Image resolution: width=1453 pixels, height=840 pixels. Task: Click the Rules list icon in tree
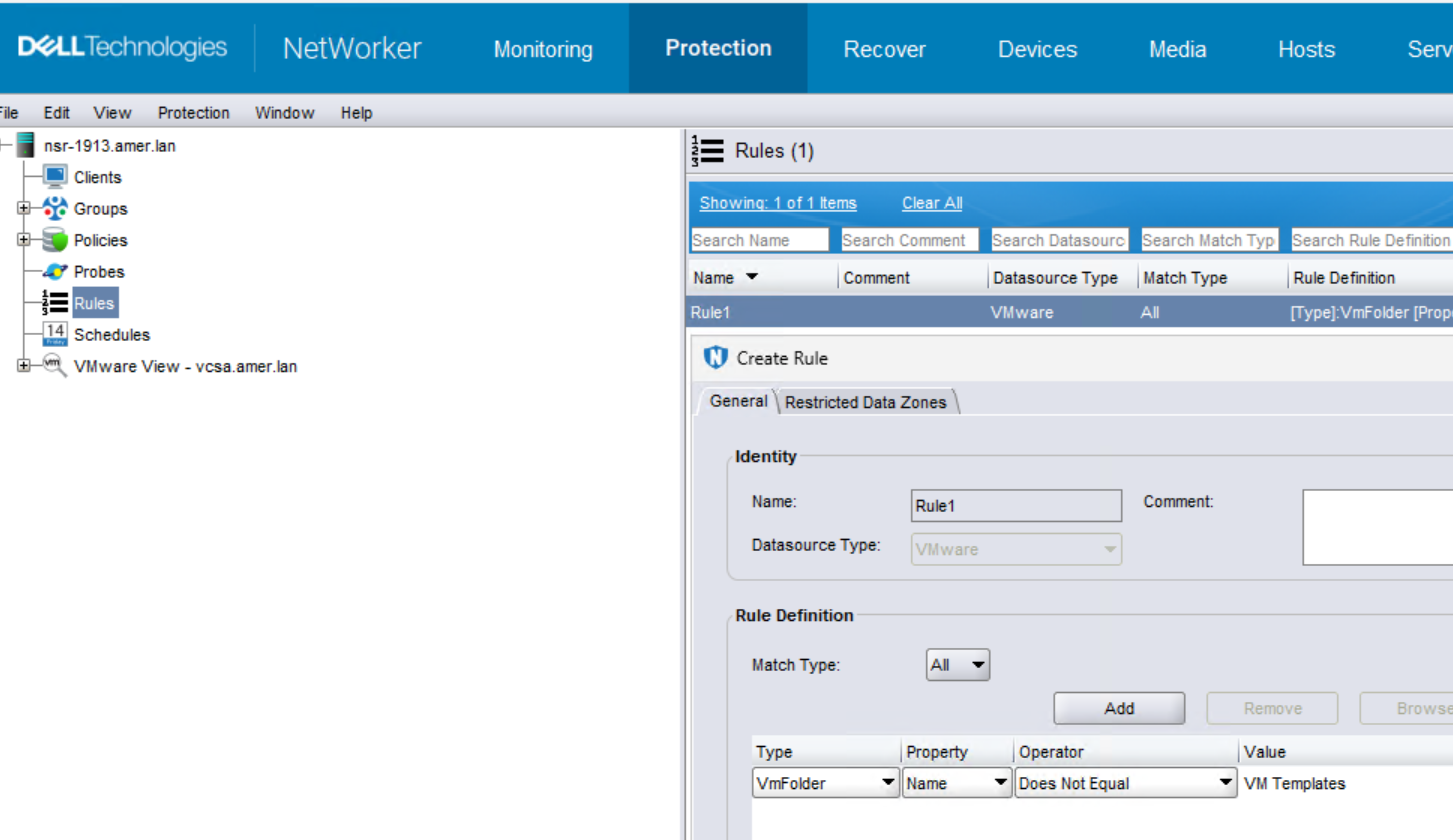(x=56, y=303)
